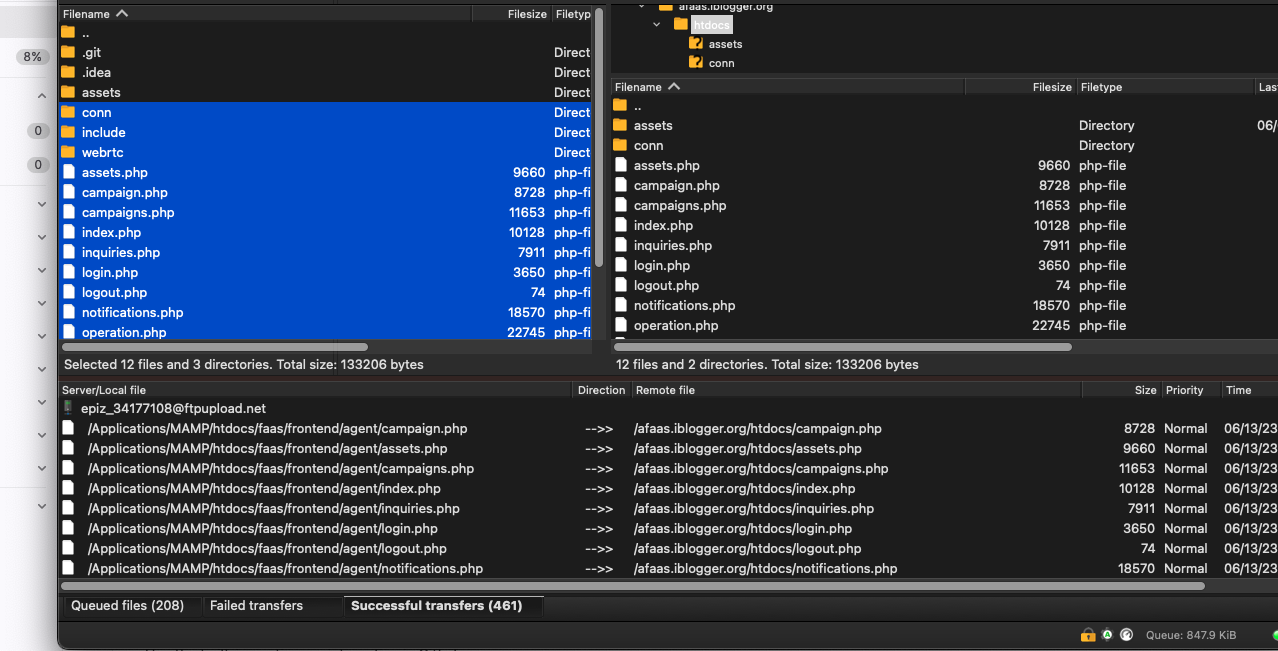This screenshot has width=1278, height=651.
Task: Click the file icon of local index.php
Action: (68, 232)
